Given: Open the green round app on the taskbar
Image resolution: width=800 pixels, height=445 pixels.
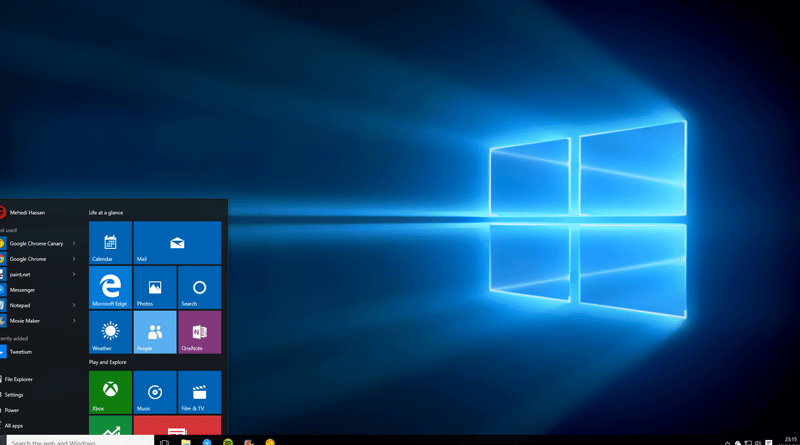Looking at the screenshot, I should coord(228,442).
